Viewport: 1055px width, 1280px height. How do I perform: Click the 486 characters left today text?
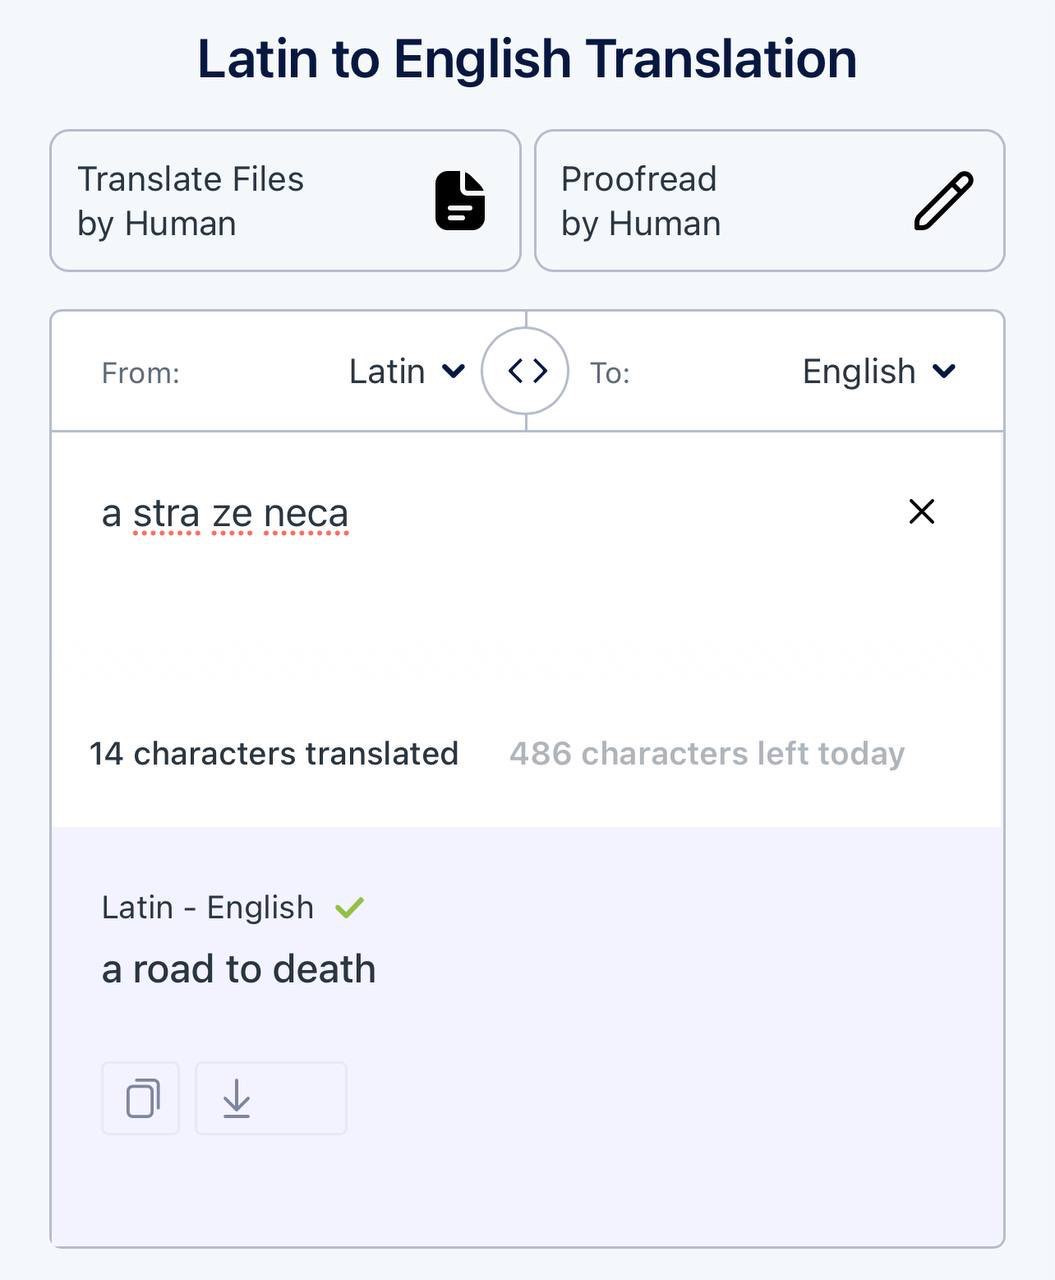707,753
